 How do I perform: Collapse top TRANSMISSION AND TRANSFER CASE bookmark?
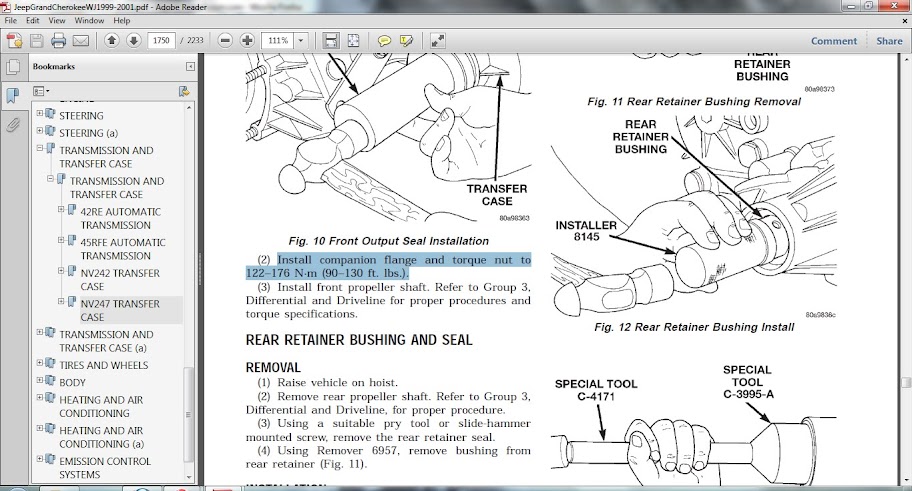tap(40, 148)
